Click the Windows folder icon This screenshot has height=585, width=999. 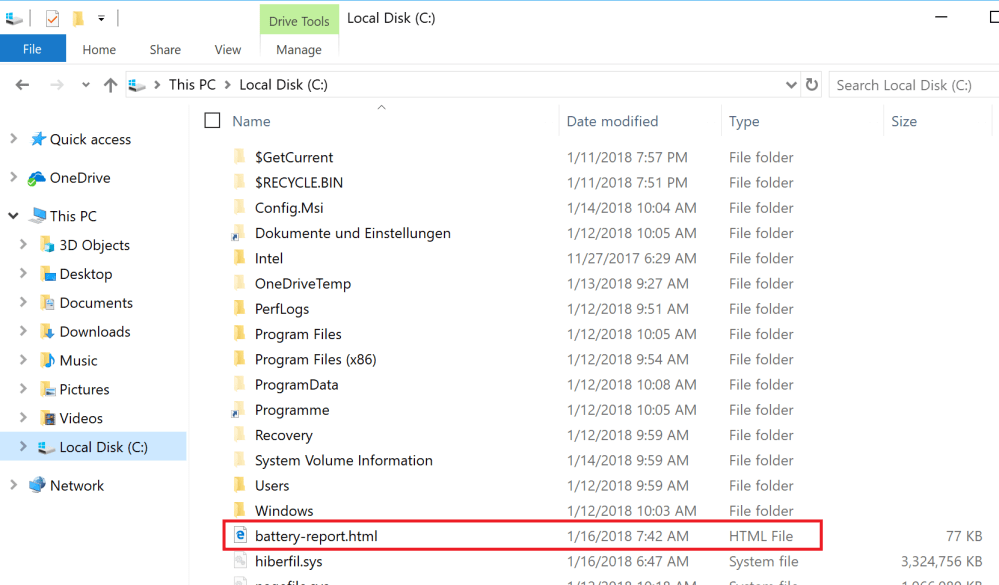[239, 511]
